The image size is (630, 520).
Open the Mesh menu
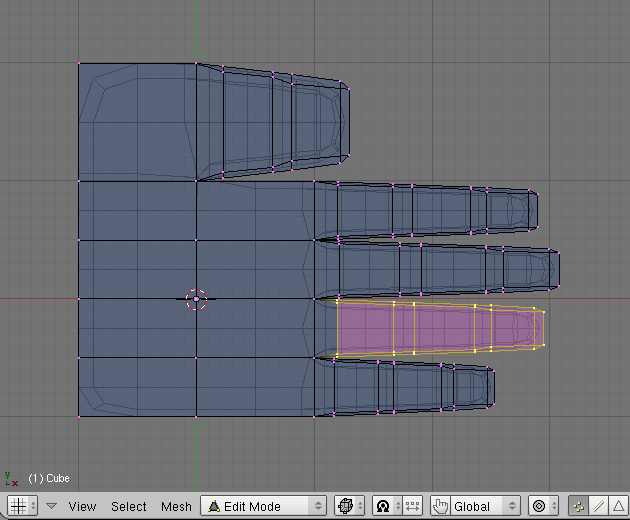(176, 506)
